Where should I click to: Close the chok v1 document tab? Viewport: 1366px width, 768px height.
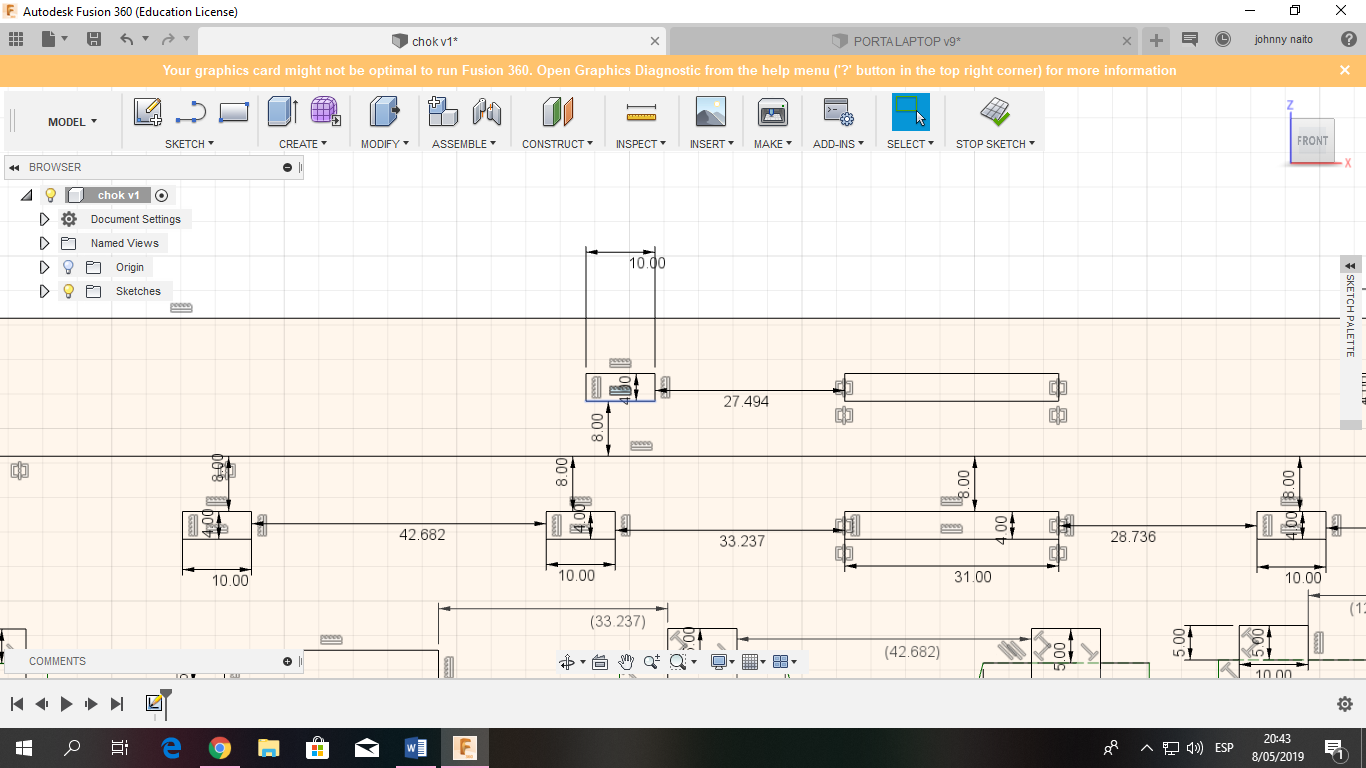[655, 41]
